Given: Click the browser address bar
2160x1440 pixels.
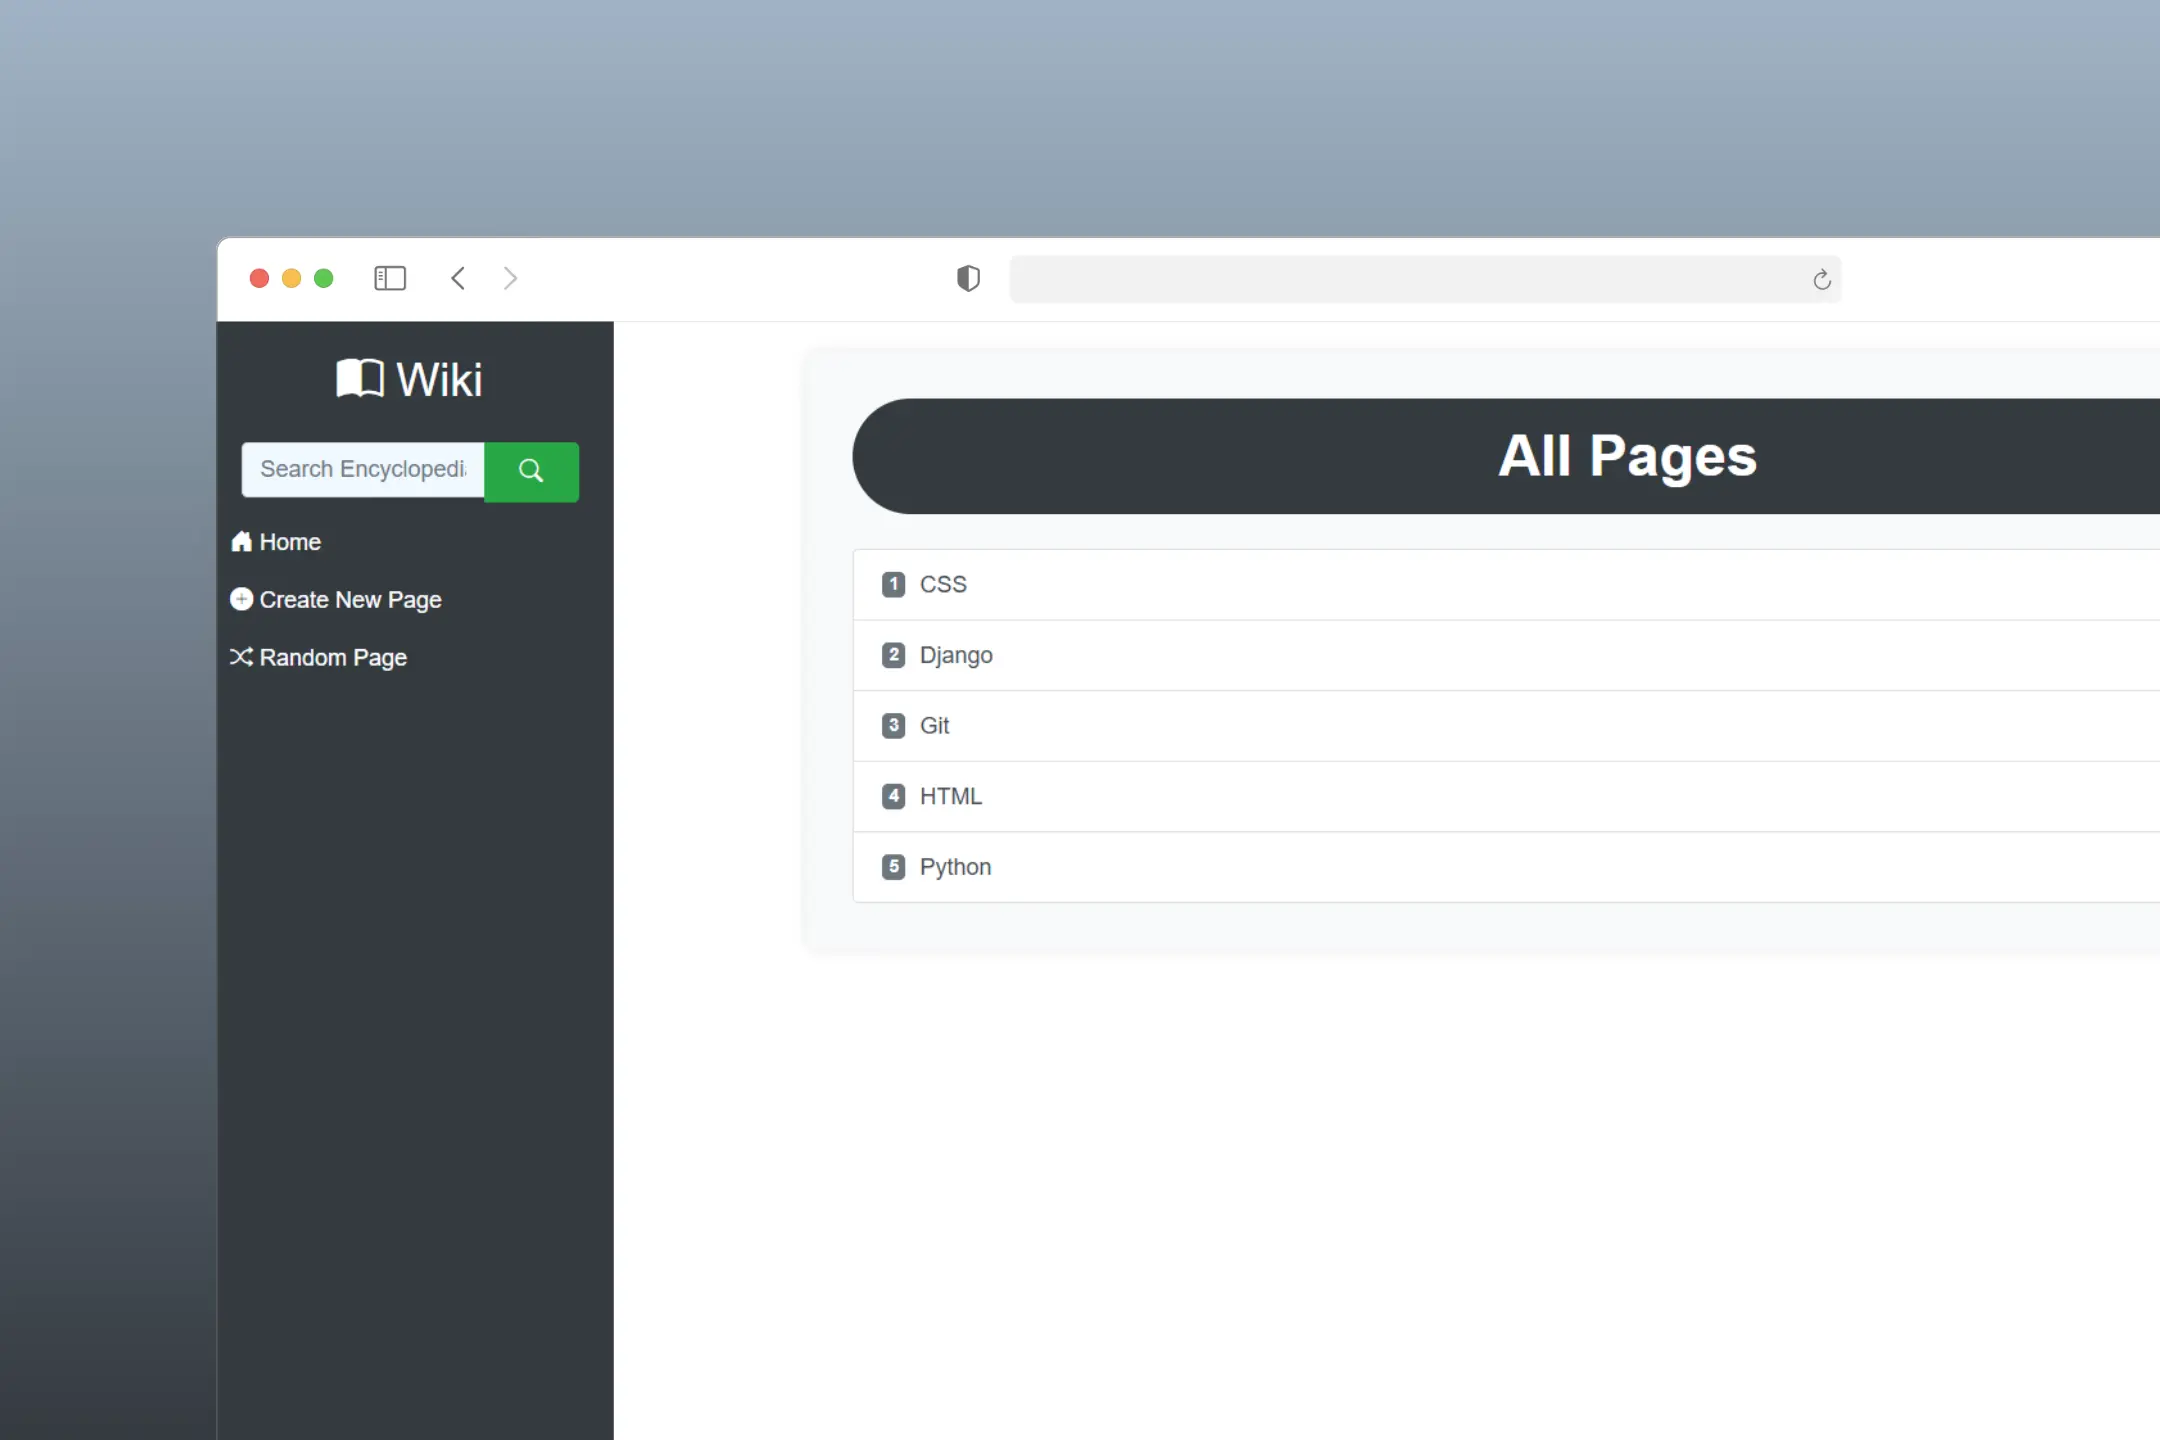Looking at the screenshot, I should point(1425,279).
